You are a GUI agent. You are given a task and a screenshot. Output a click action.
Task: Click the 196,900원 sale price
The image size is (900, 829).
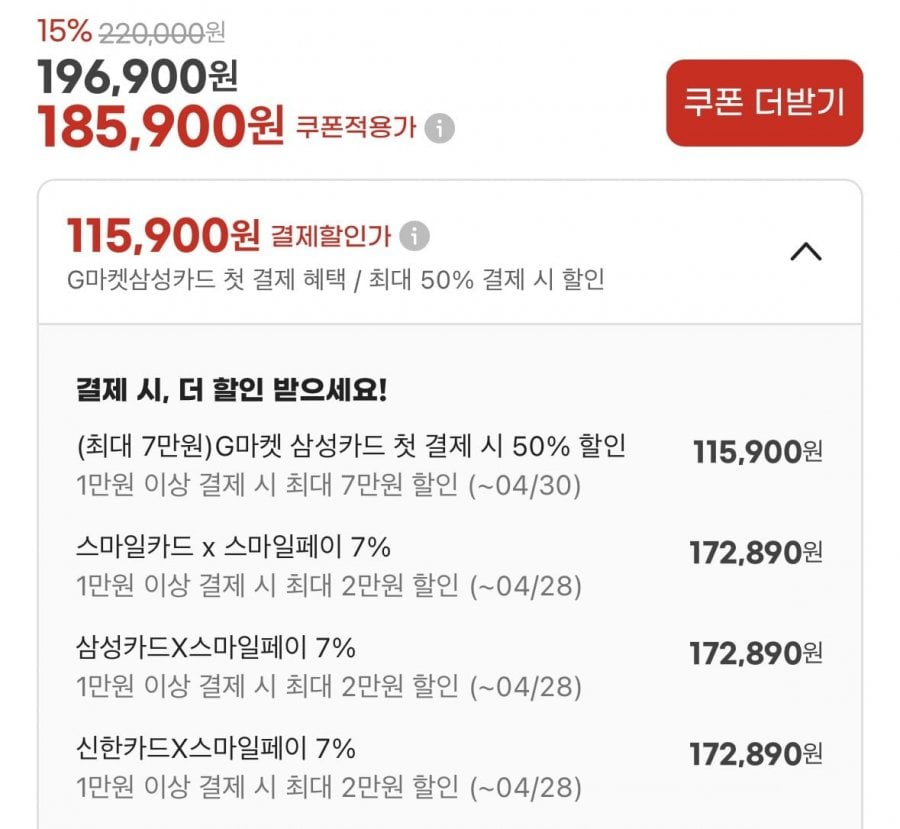coord(138,76)
